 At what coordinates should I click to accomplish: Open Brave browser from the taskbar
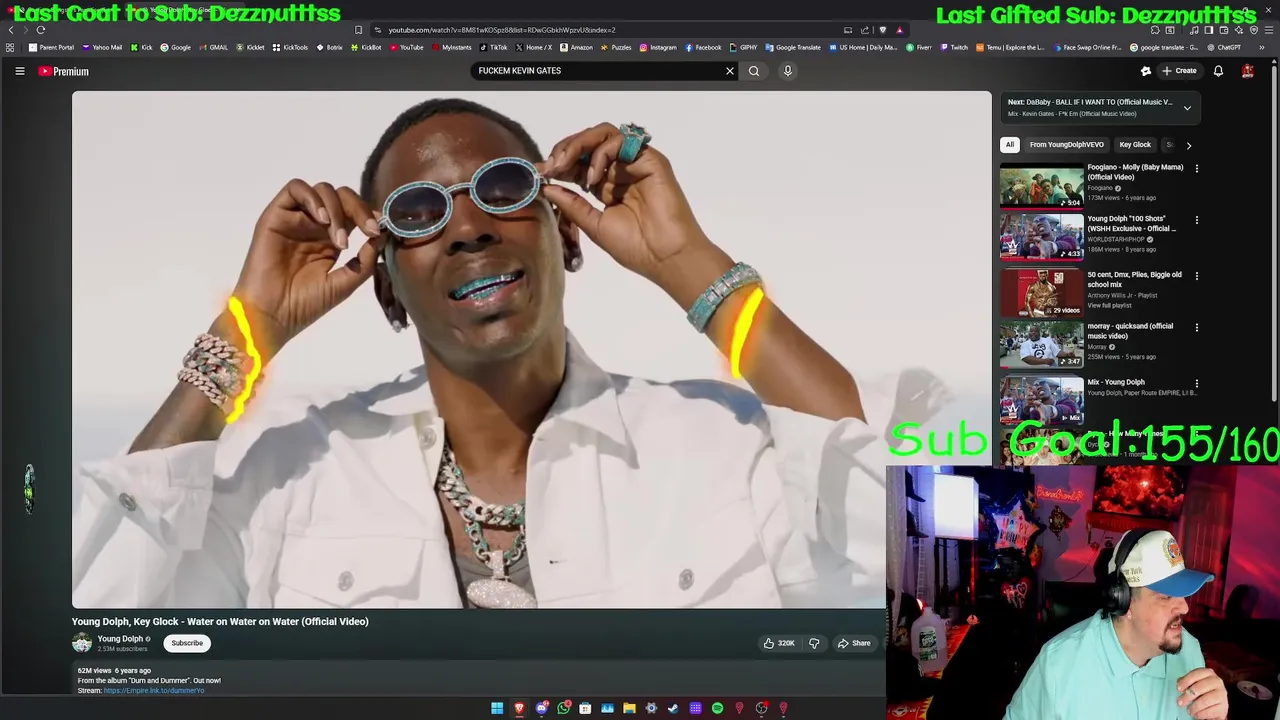point(519,708)
